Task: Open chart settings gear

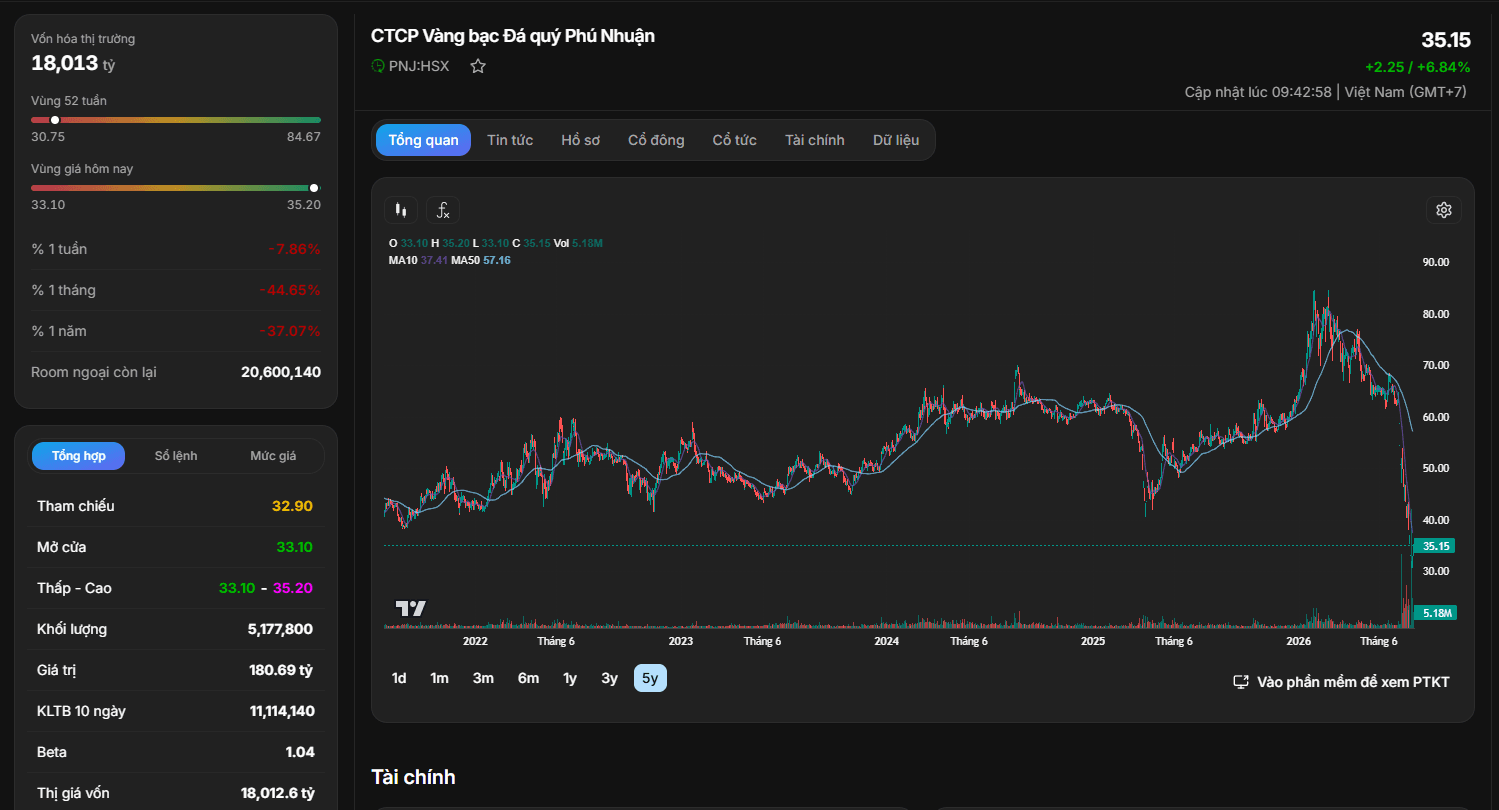Action: pos(1443,210)
